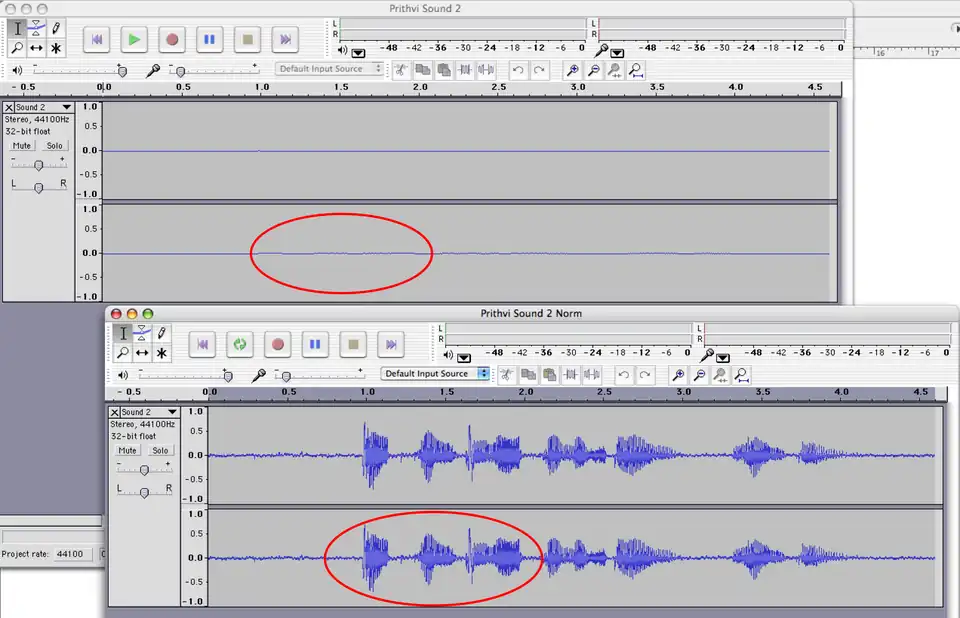Image resolution: width=960 pixels, height=618 pixels.
Task: Solo the Sound 2 track in the Norm window
Action: (160, 451)
